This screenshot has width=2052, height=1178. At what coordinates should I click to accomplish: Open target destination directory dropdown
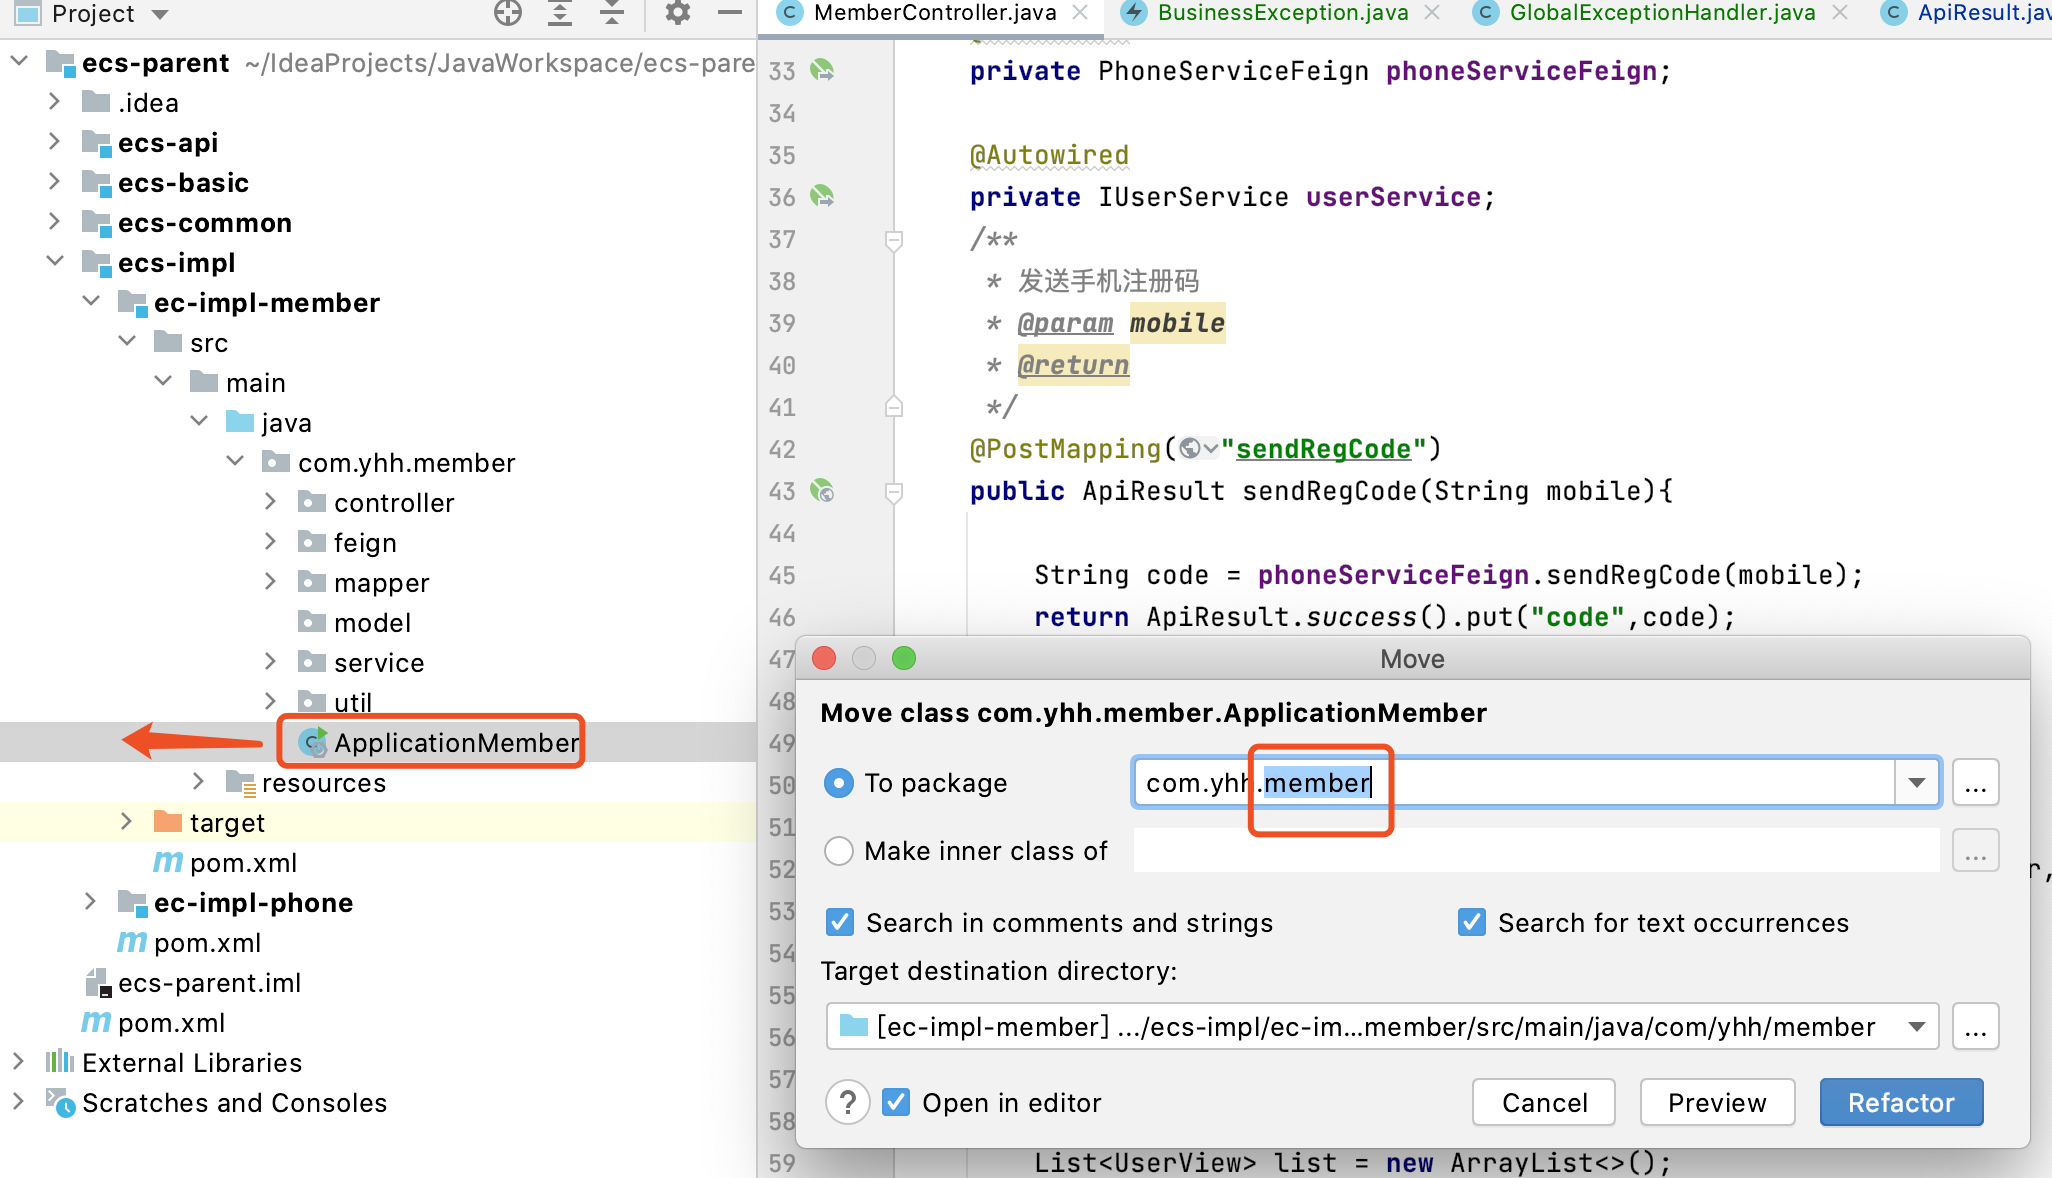[x=1916, y=1027]
